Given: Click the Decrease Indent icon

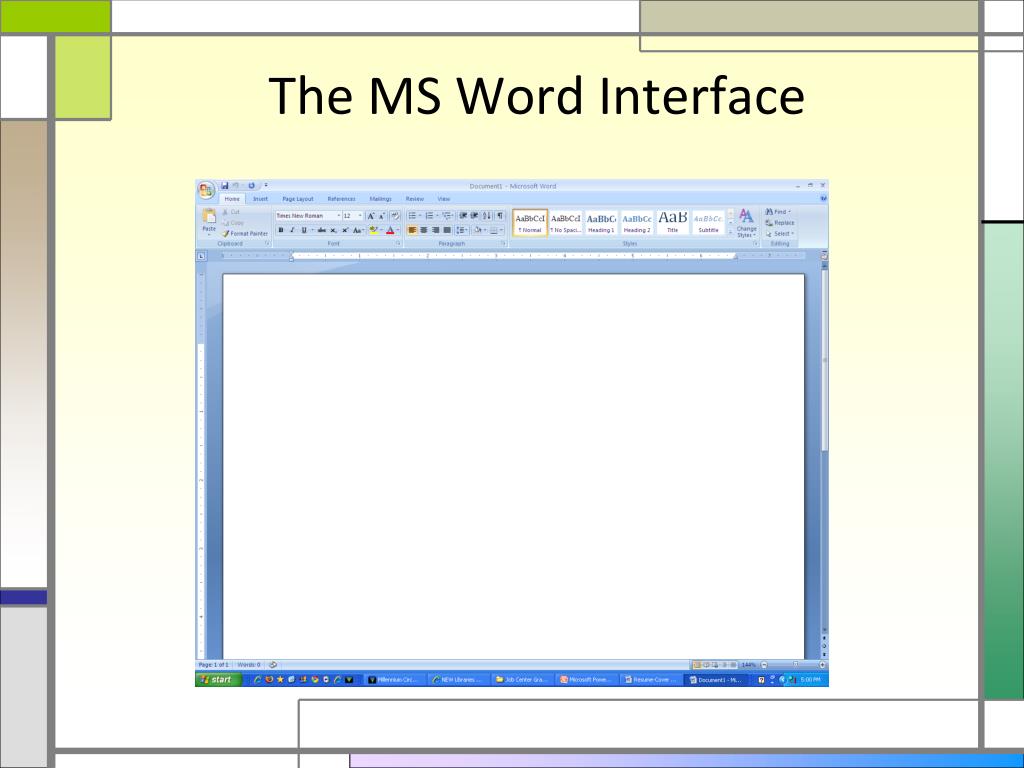Looking at the screenshot, I should click(463, 216).
